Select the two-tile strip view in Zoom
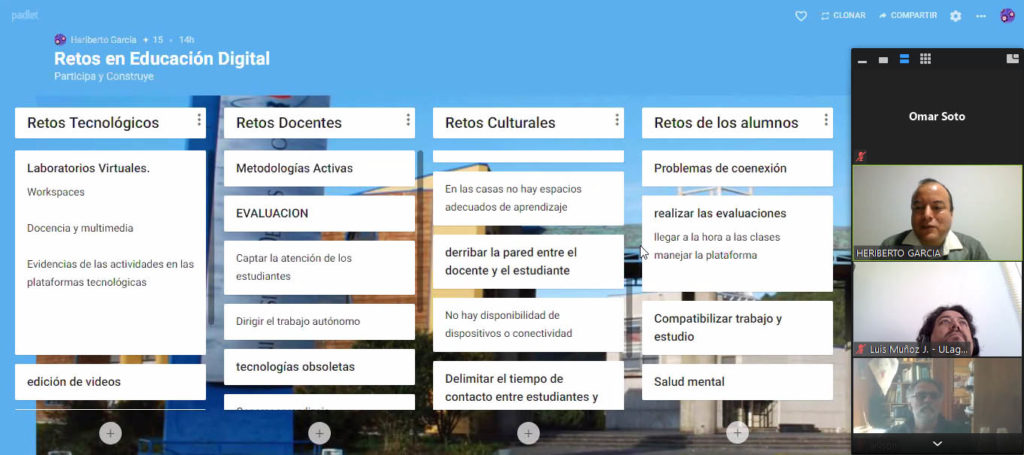 point(904,59)
